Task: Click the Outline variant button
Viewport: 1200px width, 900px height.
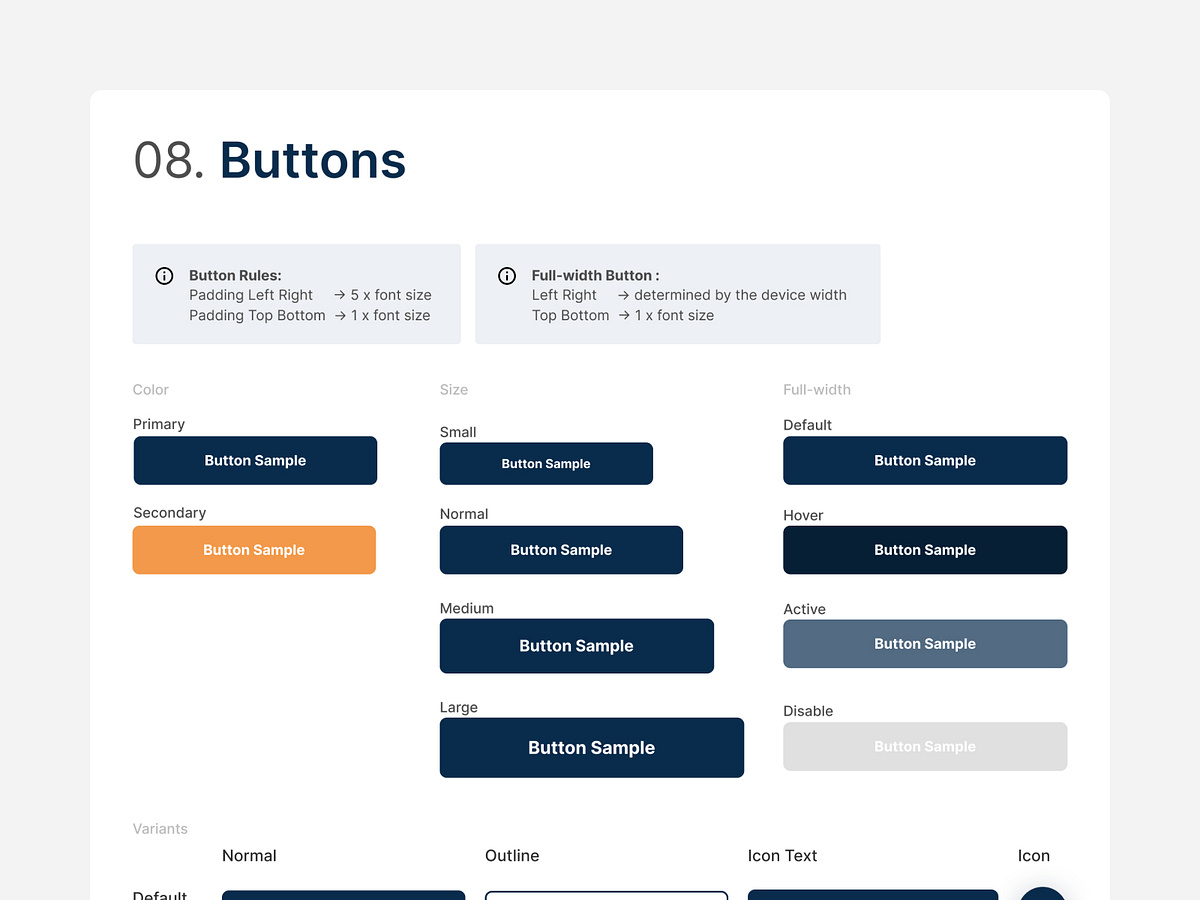Action: click(x=606, y=895)
